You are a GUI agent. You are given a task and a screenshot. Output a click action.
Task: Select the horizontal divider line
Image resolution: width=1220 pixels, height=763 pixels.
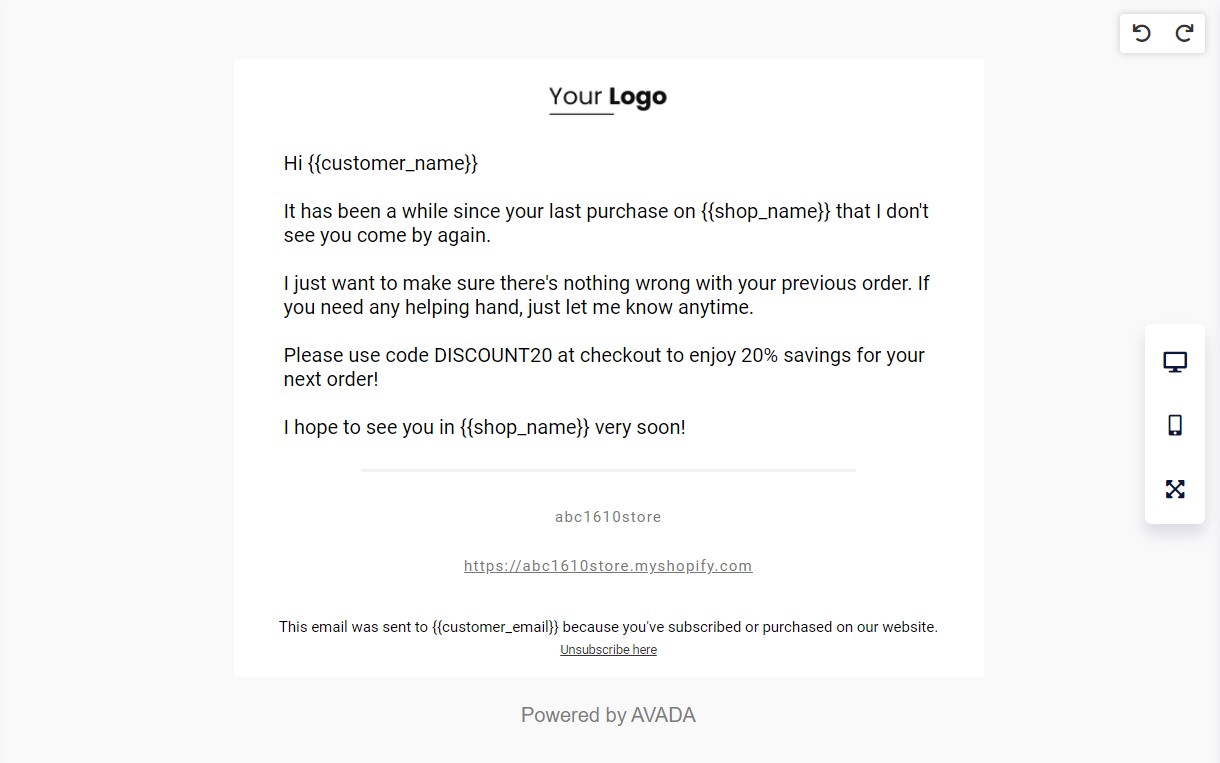point(608,470)
